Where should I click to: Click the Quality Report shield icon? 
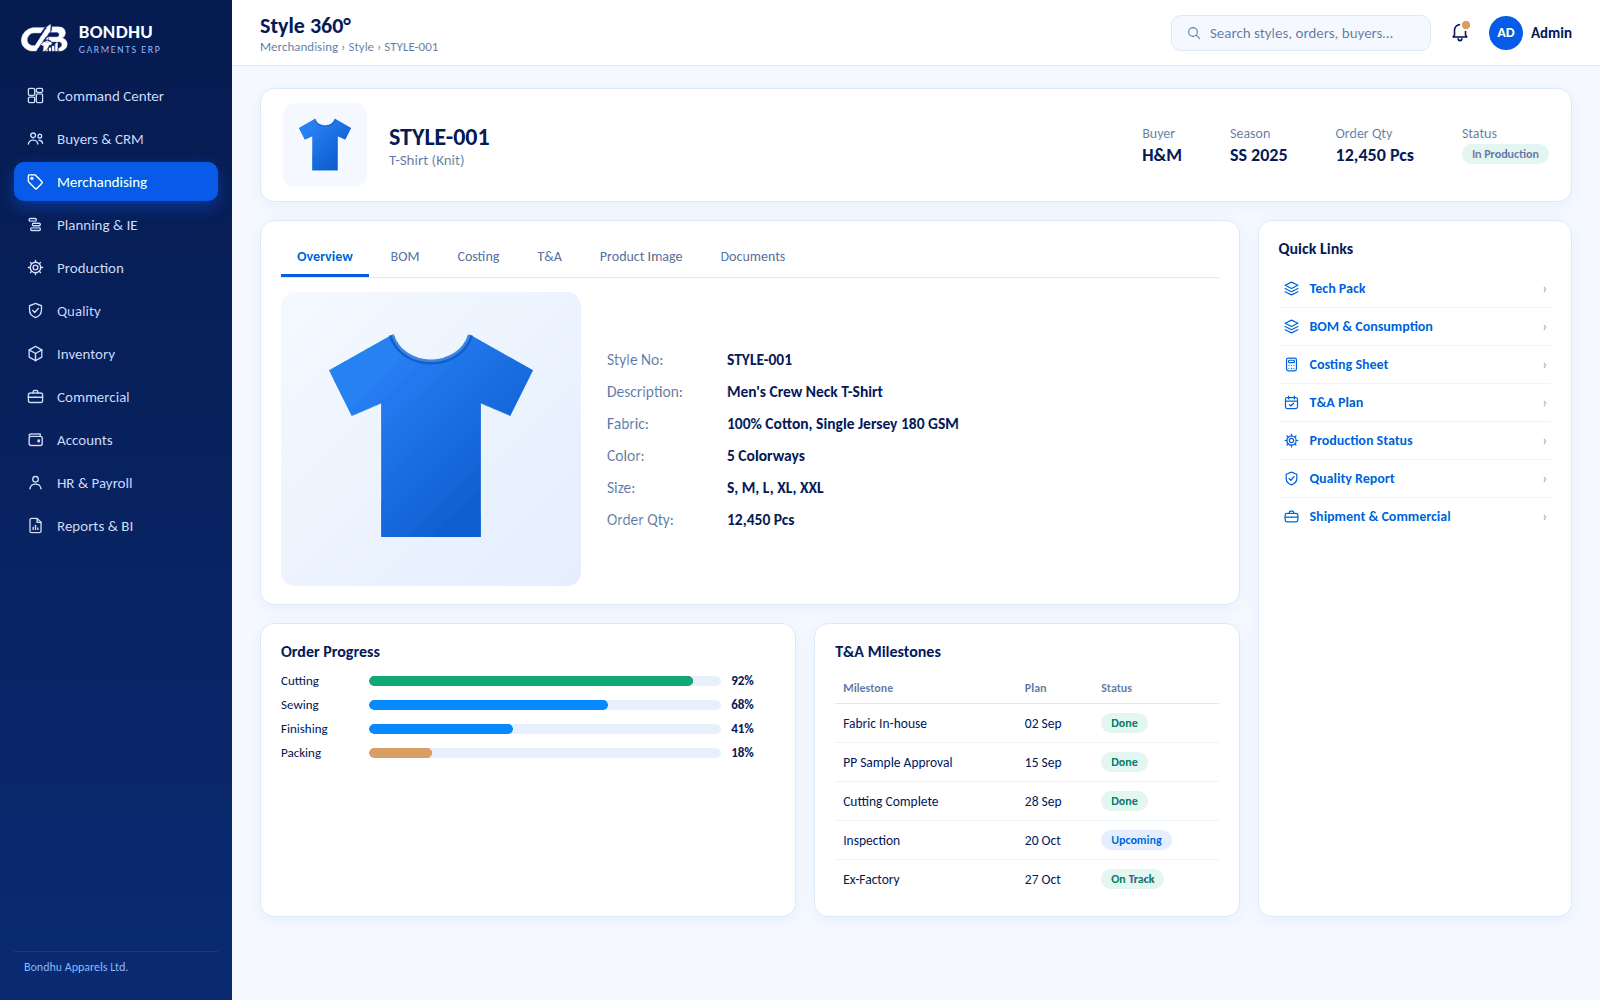1292,479
